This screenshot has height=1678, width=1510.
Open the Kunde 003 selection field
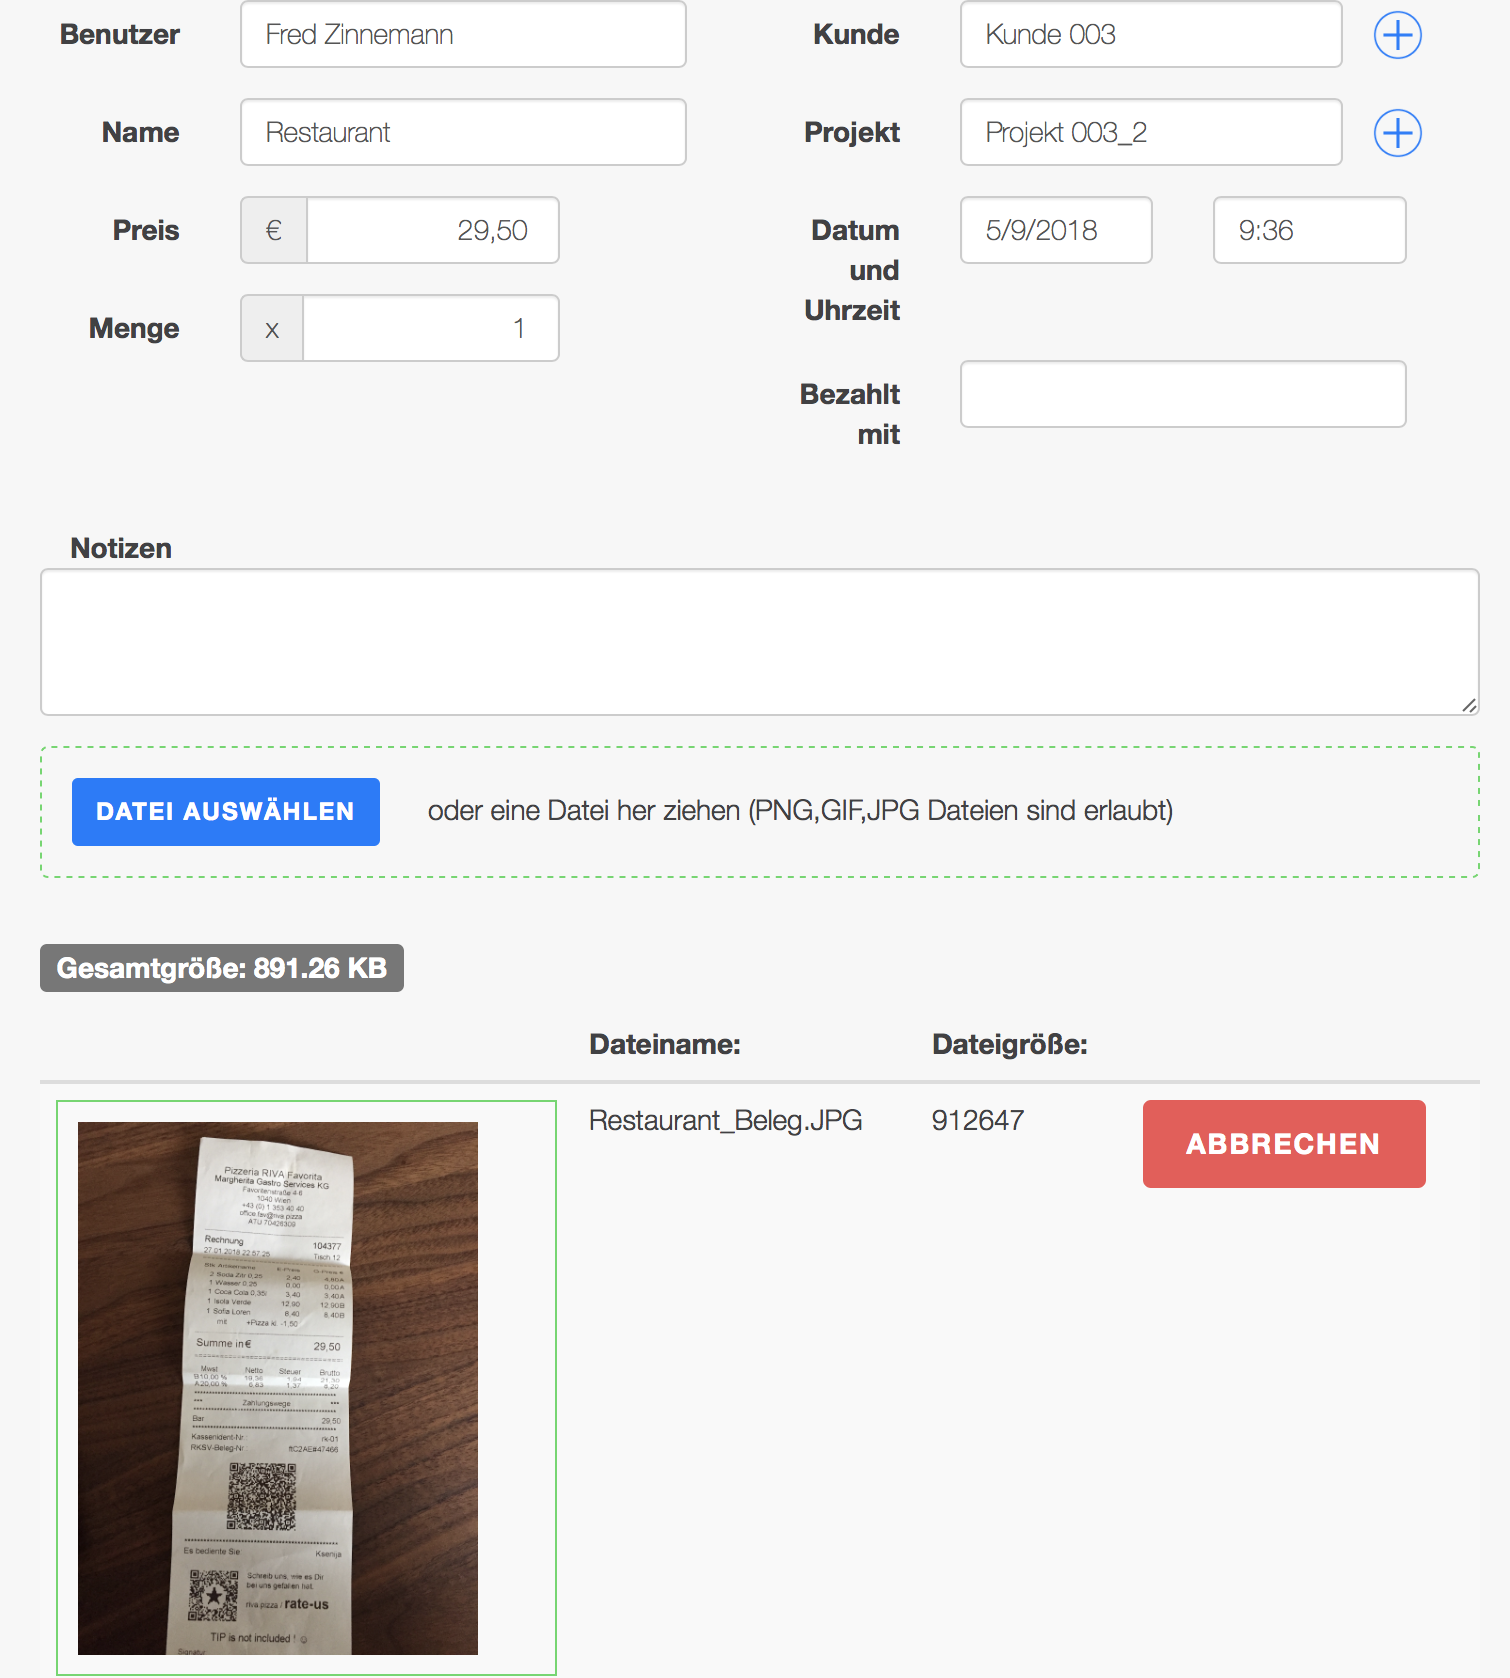click(1150, 35)
